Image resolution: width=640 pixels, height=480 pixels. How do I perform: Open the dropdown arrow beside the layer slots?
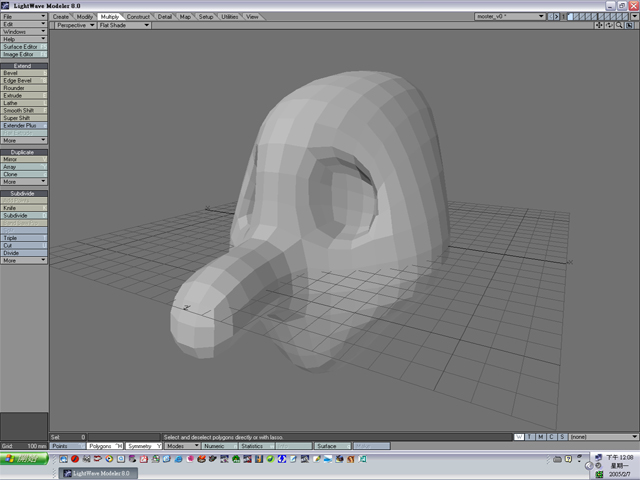tap(635, 17)
